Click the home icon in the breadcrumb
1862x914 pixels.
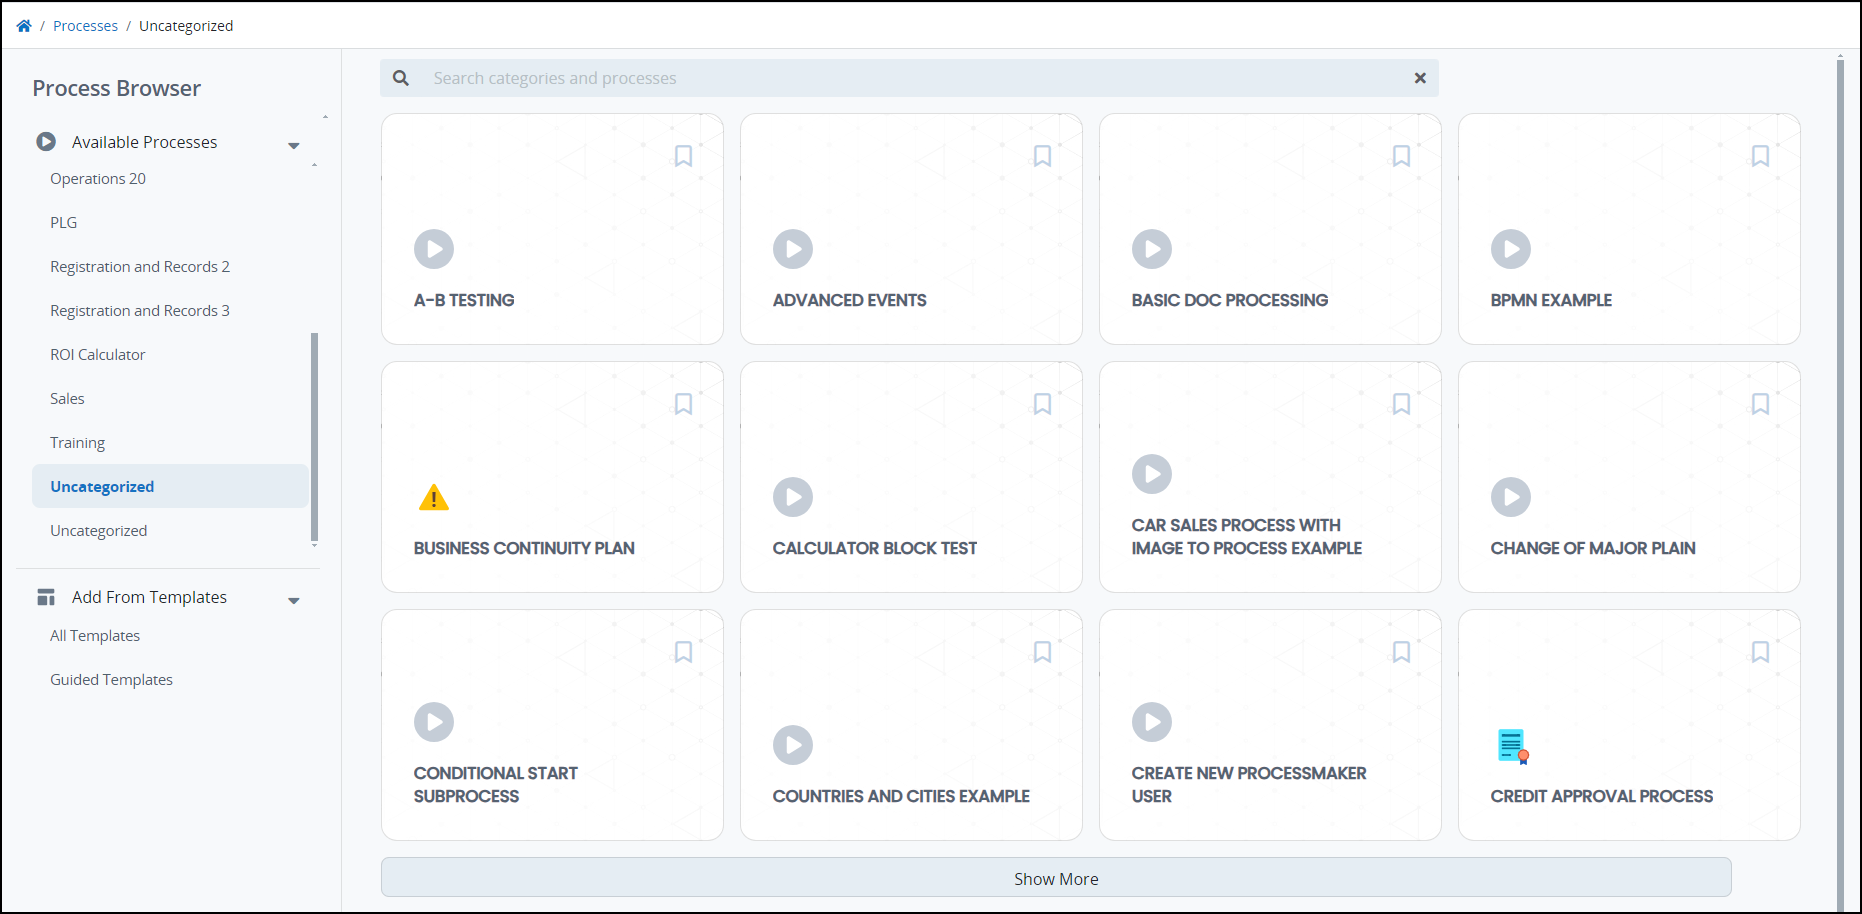(x=23, y=25)
